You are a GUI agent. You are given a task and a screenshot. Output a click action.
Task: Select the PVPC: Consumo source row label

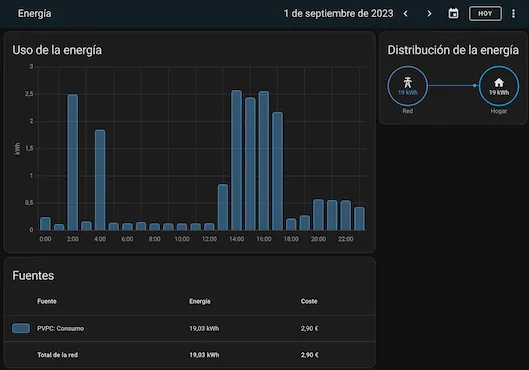pyautogui.click(x=60, y=329)
